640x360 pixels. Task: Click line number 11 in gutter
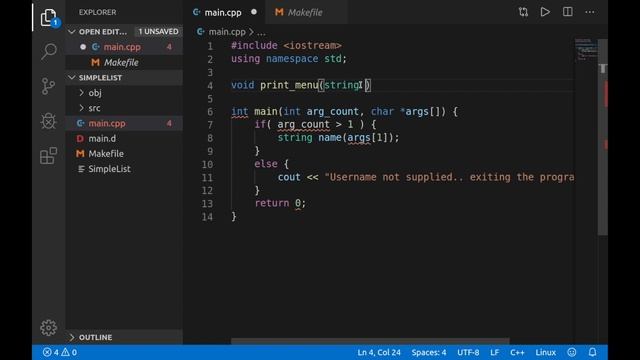pos(207,178)
